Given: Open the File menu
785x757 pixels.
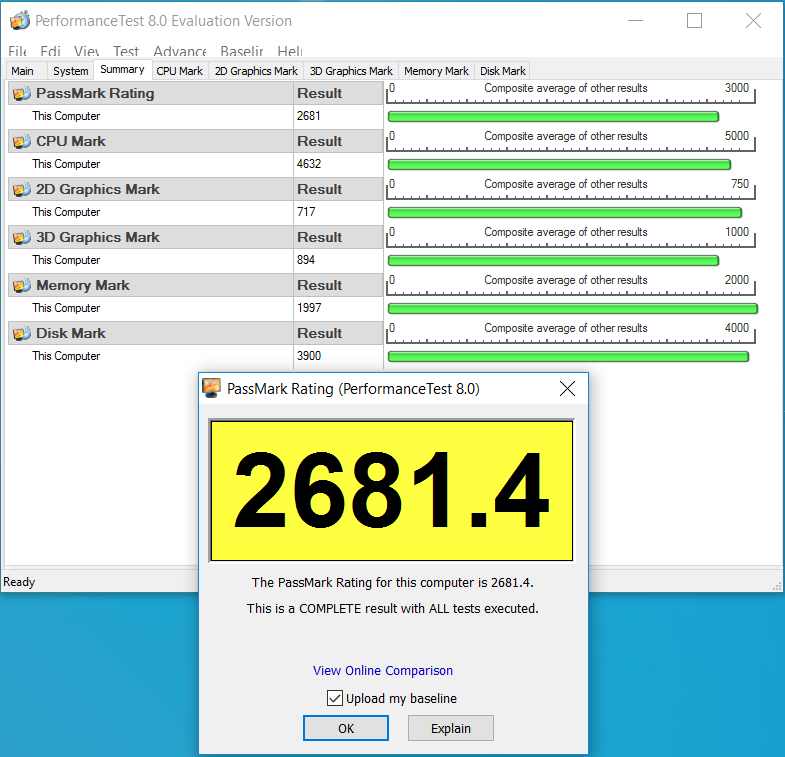Looking at the screenshot, I should tap(17, 51).
